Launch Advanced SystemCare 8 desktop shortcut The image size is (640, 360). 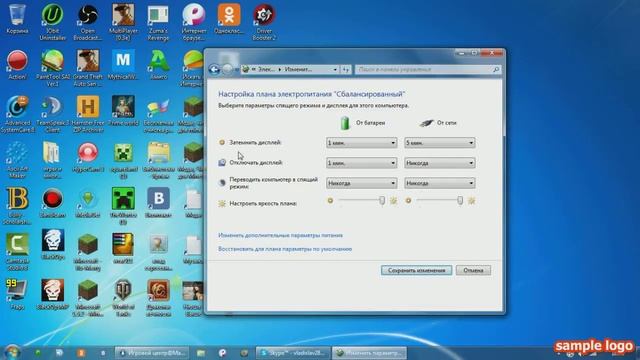coord(17,114)
